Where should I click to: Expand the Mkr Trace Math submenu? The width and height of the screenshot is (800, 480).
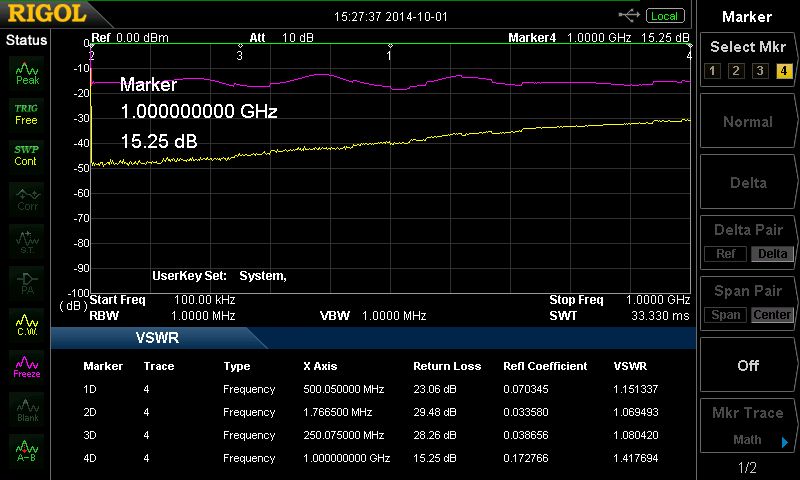[x=748, y=426]
